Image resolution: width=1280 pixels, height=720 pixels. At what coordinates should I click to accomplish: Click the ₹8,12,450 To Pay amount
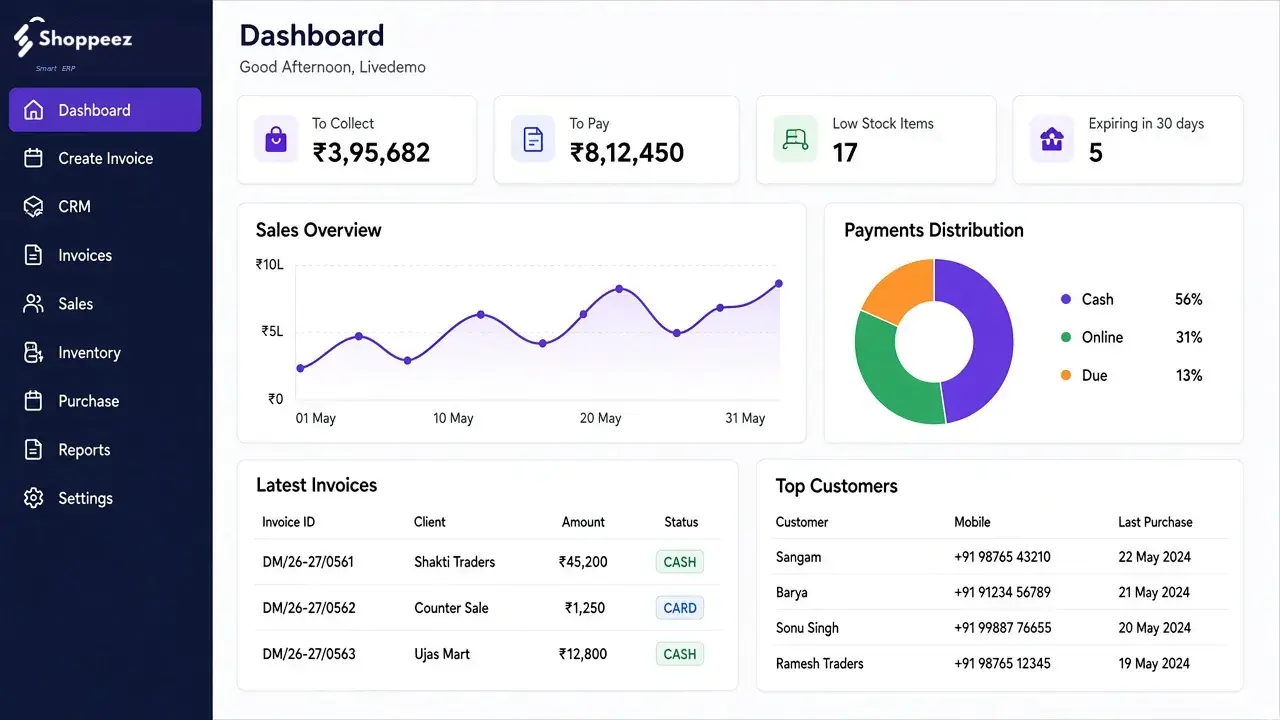(x=627, y=153)
